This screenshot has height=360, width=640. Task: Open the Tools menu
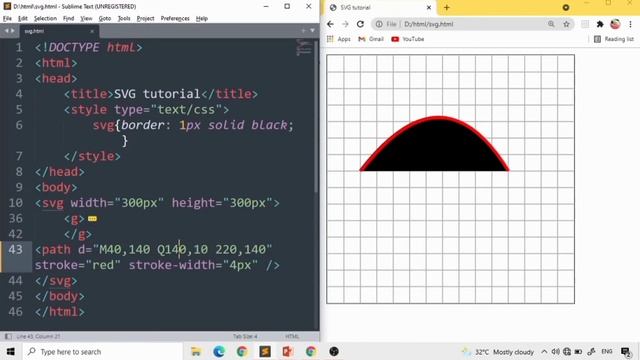(124, 18)
